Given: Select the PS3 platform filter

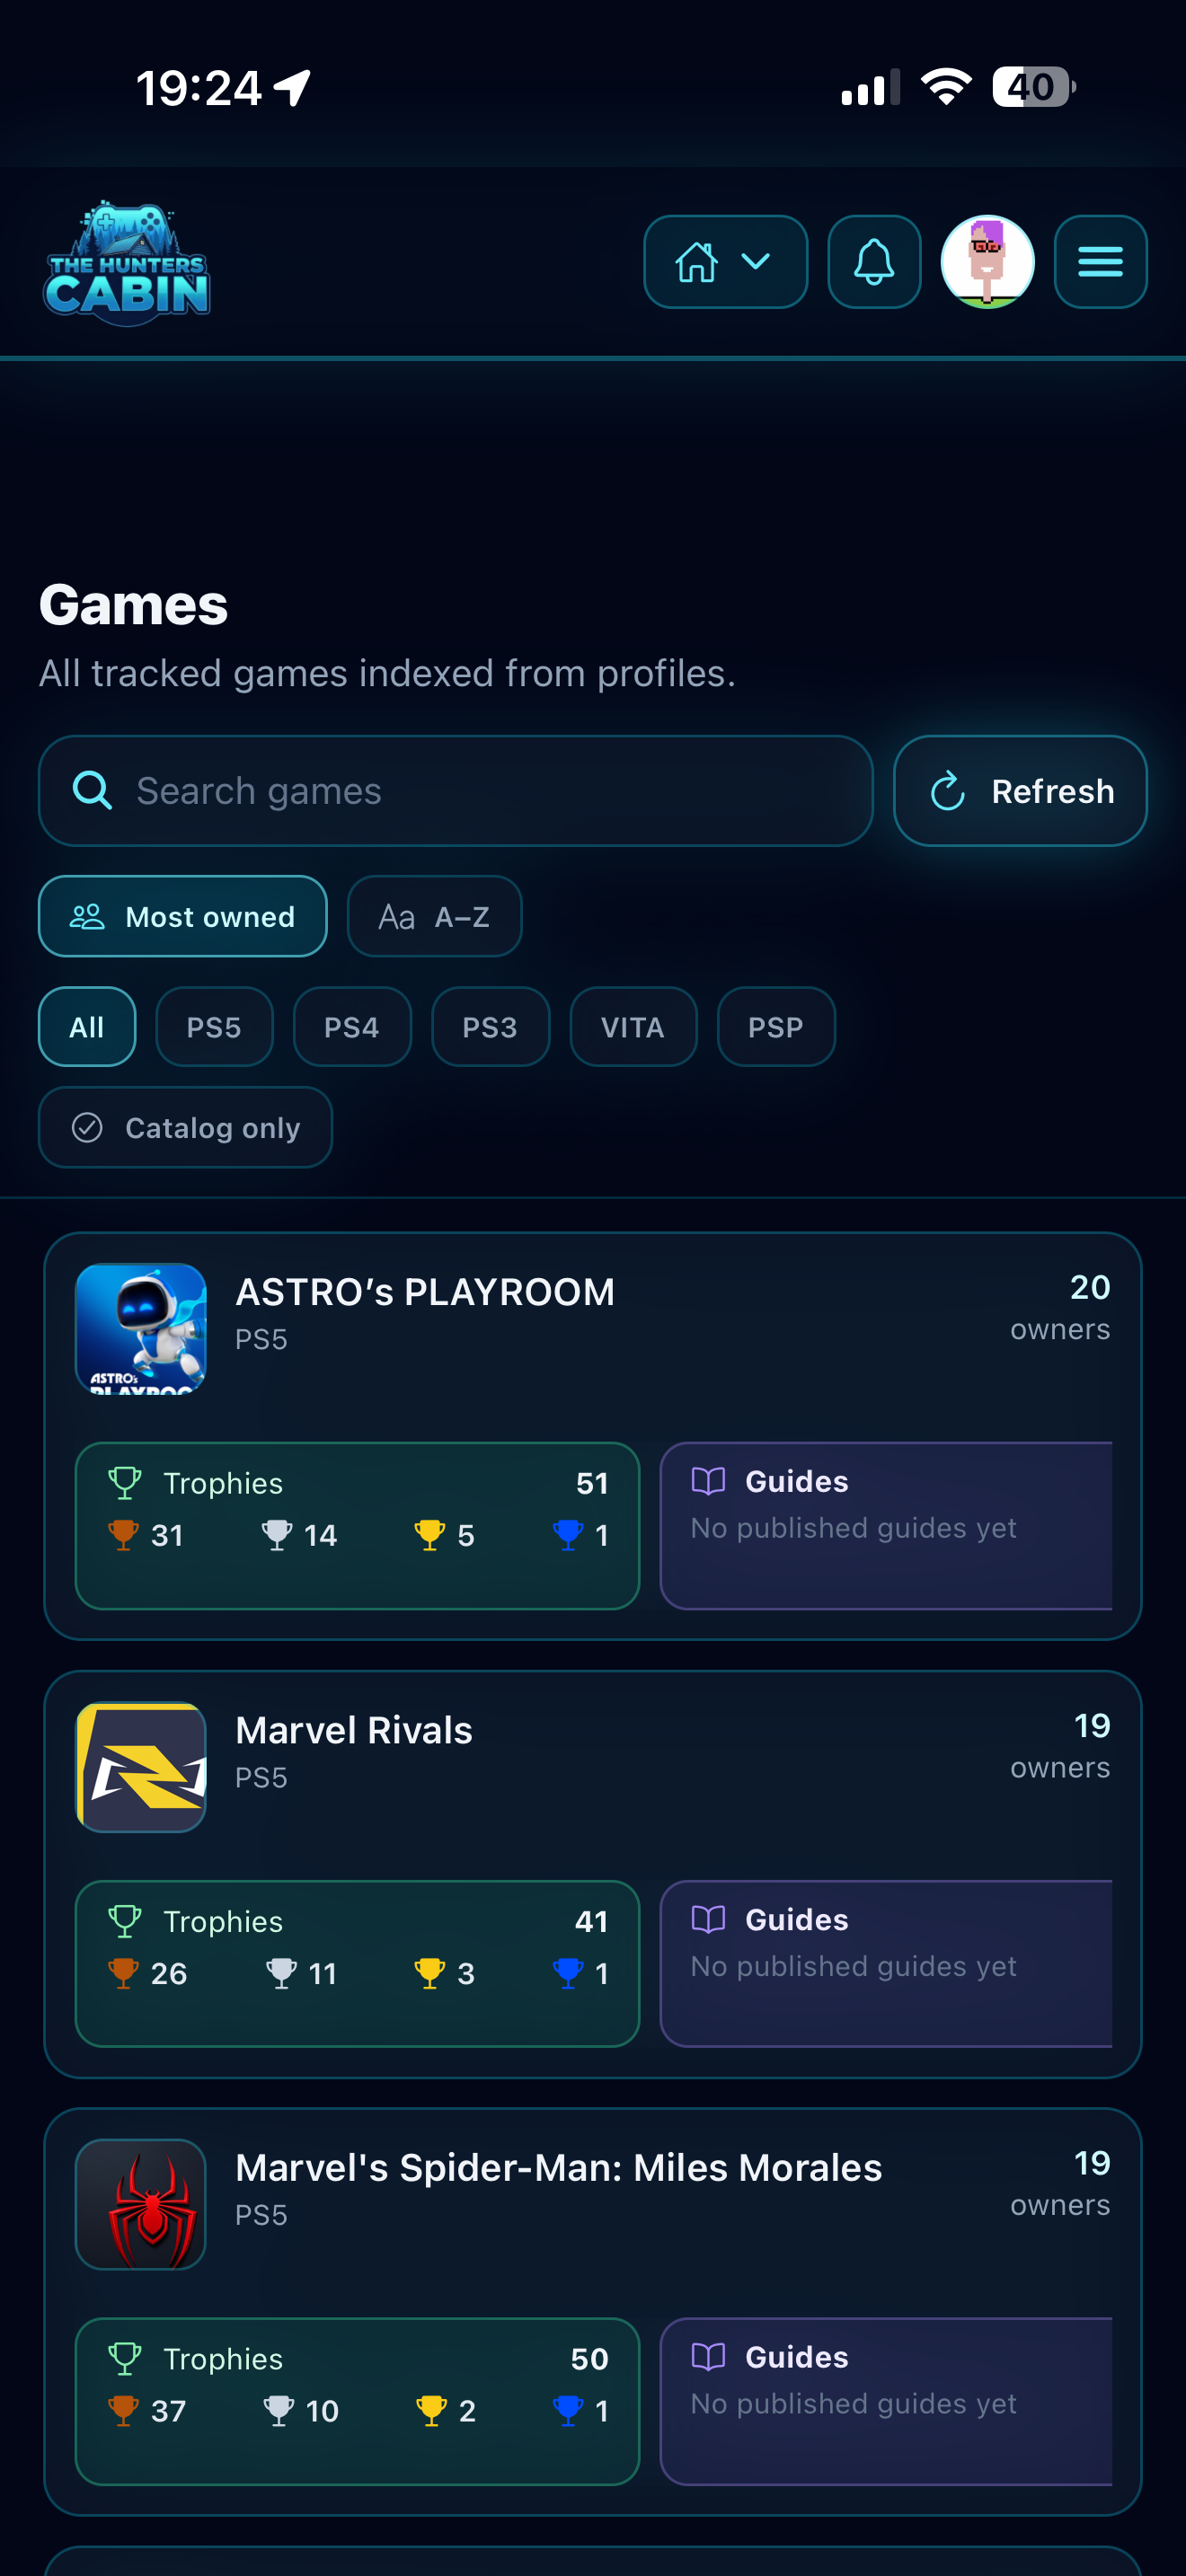Looking at the screenshot, I should click(x=490, y=1027).
